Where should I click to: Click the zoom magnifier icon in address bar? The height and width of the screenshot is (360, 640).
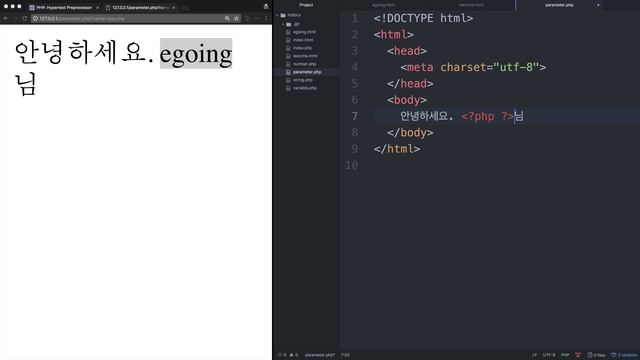(227, 18)
